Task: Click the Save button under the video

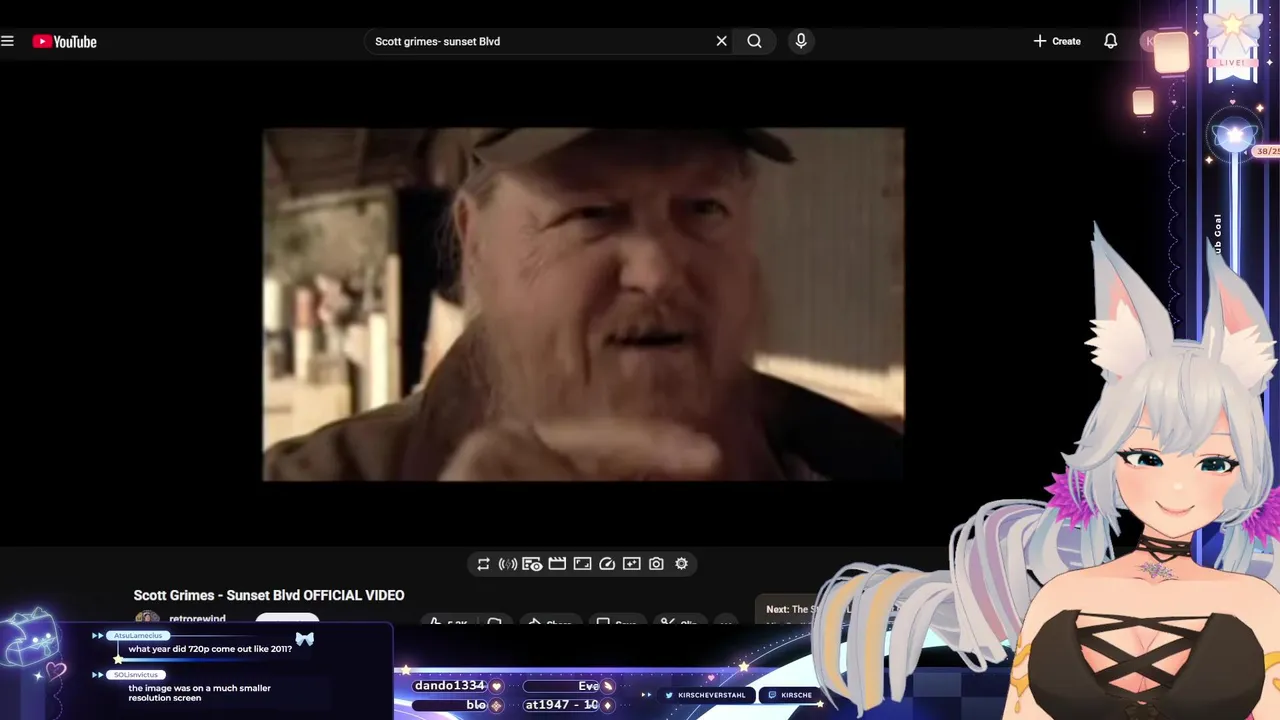Action: 616,622
